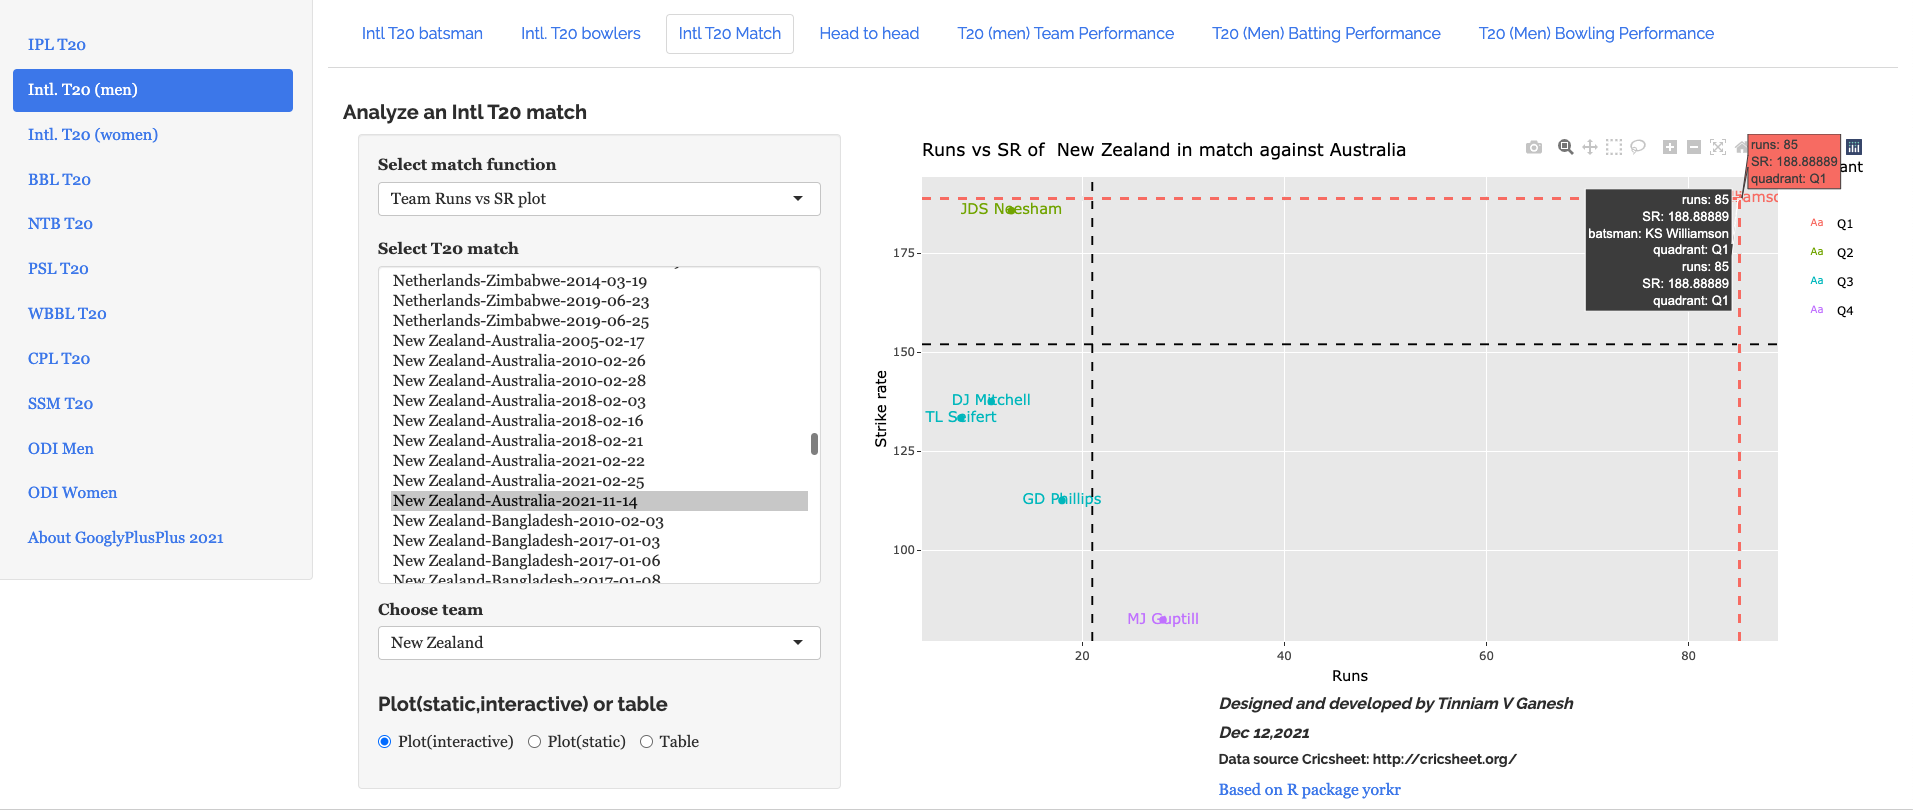
Task: Activate the Lasso Select tool
Action: [1638, 147]
